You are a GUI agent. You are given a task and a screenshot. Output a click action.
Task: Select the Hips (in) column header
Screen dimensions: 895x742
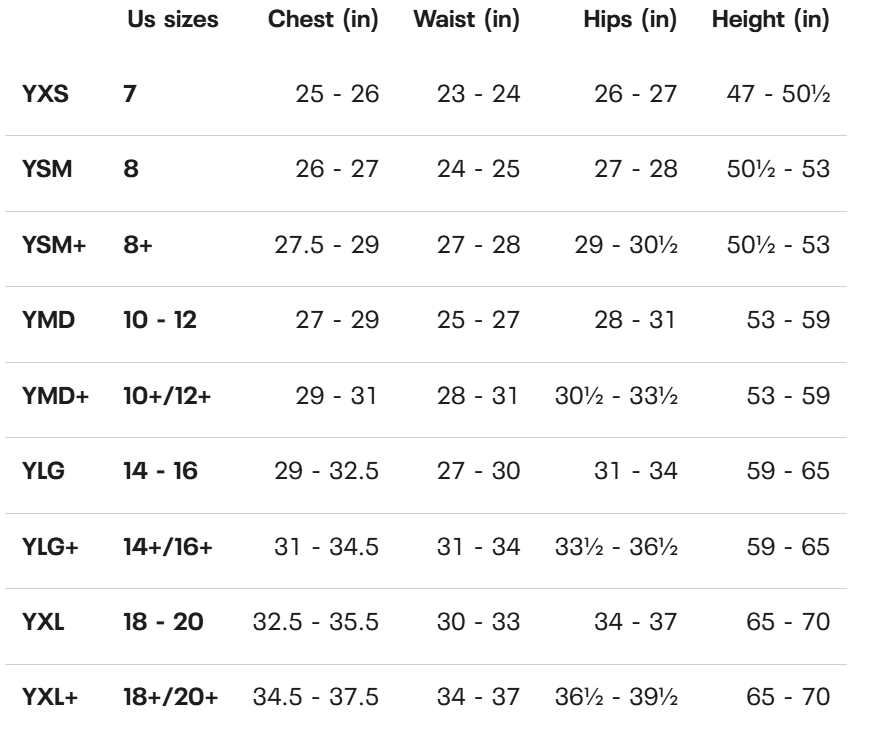pos(630,19)
